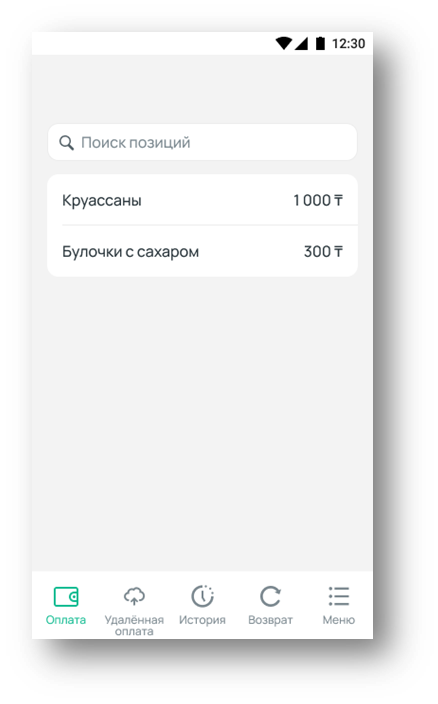Switch to the Оплата tab label

(x=66, y=620)
